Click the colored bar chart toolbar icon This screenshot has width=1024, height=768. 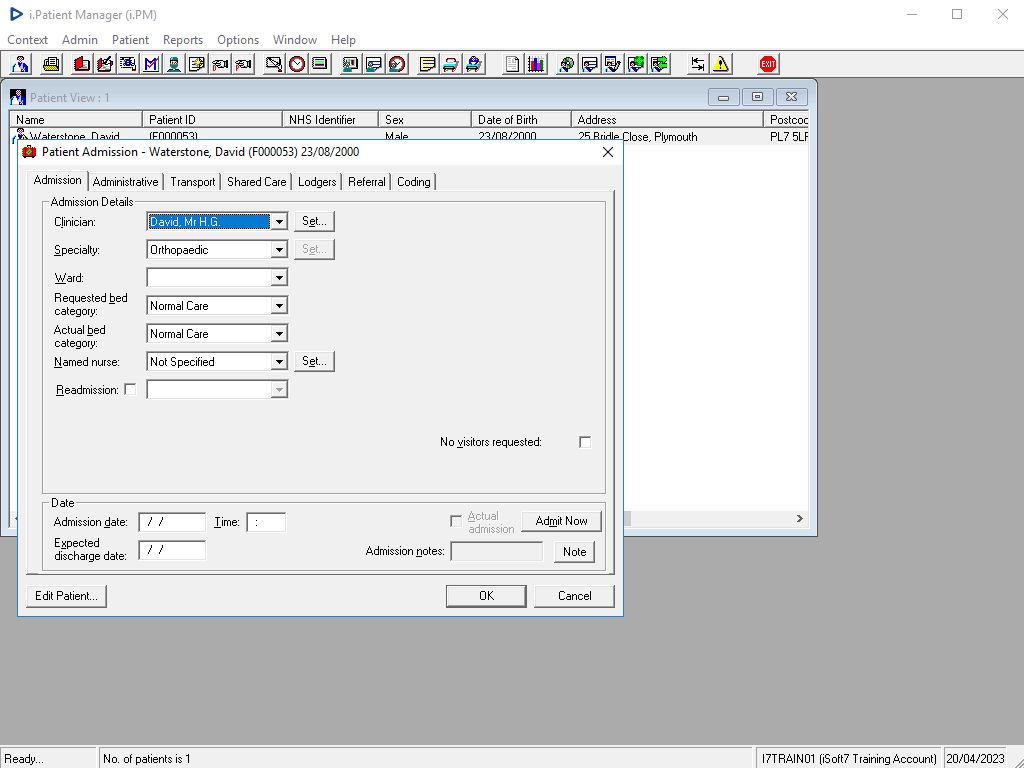(x=536, y=64)
